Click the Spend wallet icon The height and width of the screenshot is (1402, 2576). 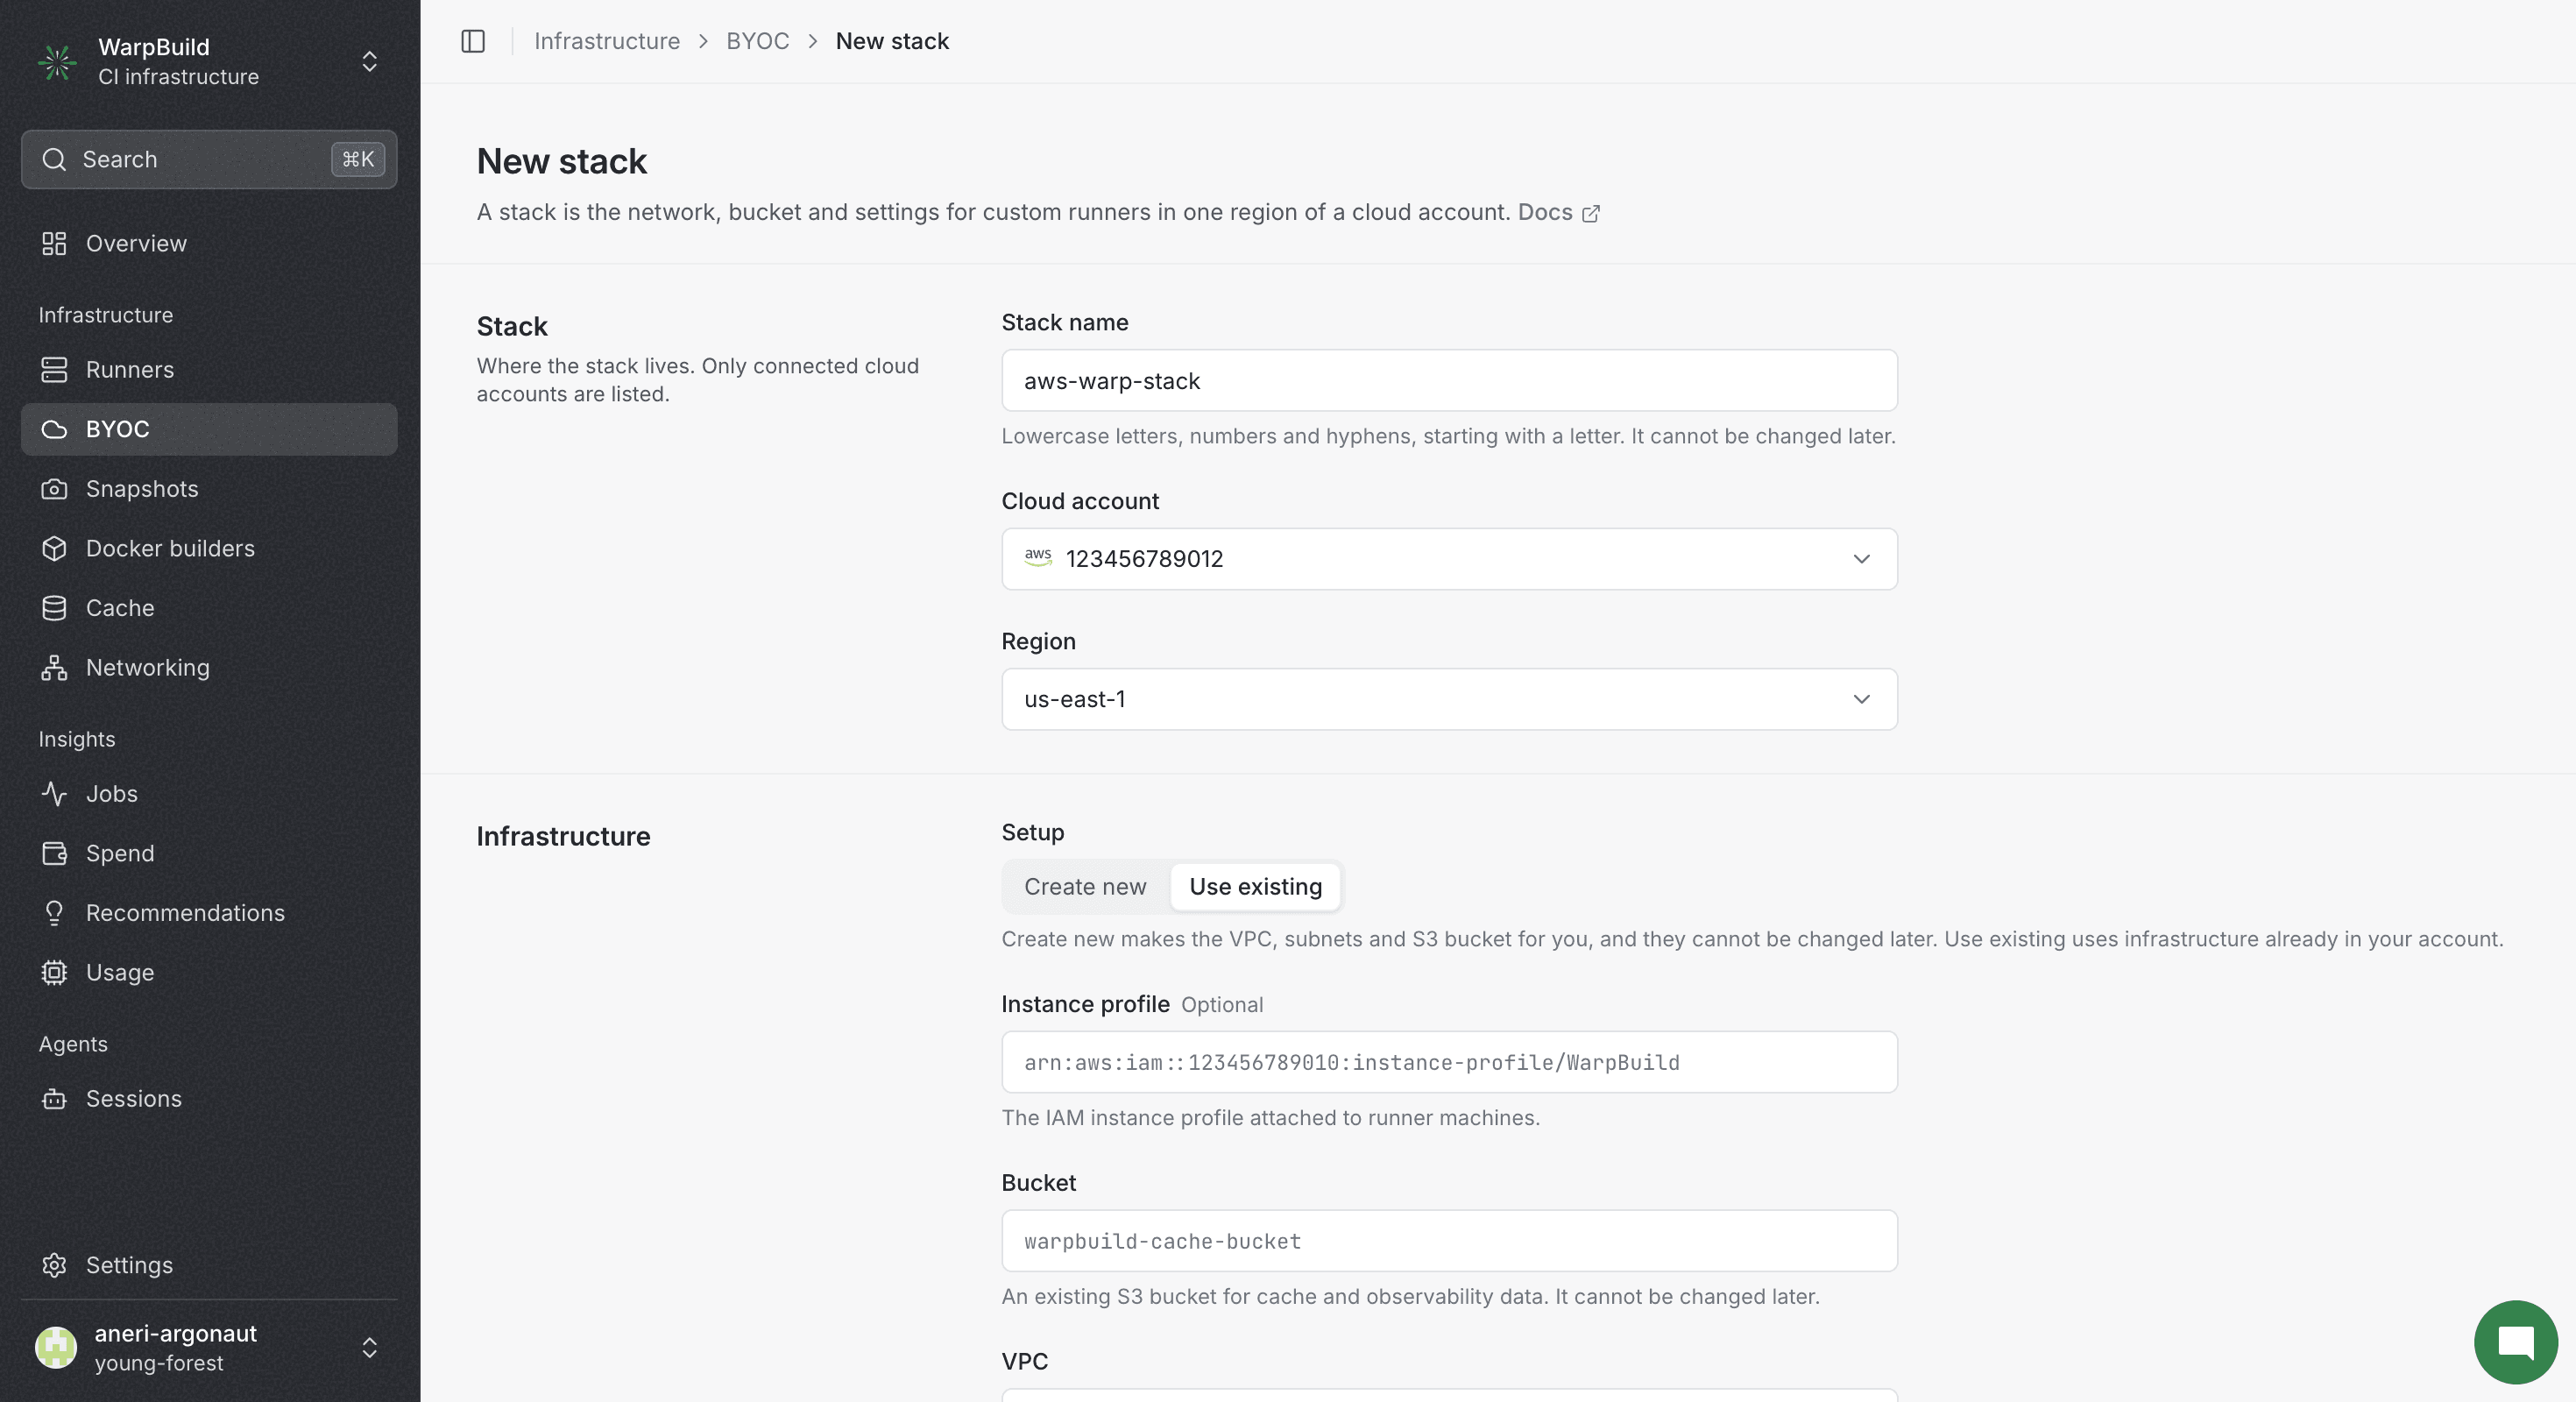pyautogui.click(x=54, y=853)
